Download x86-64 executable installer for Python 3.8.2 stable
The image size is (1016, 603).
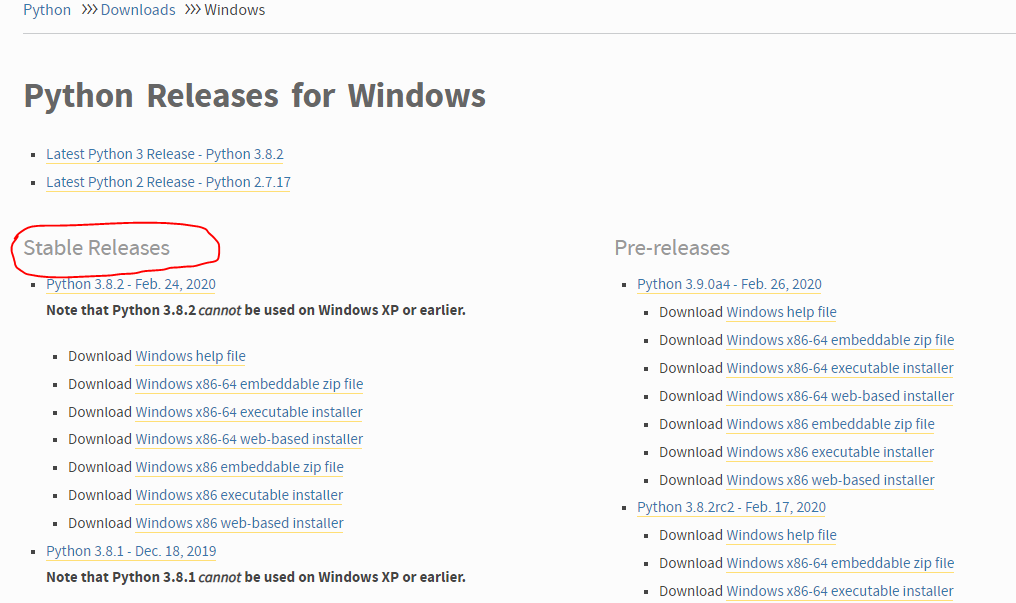coord(249,412)
